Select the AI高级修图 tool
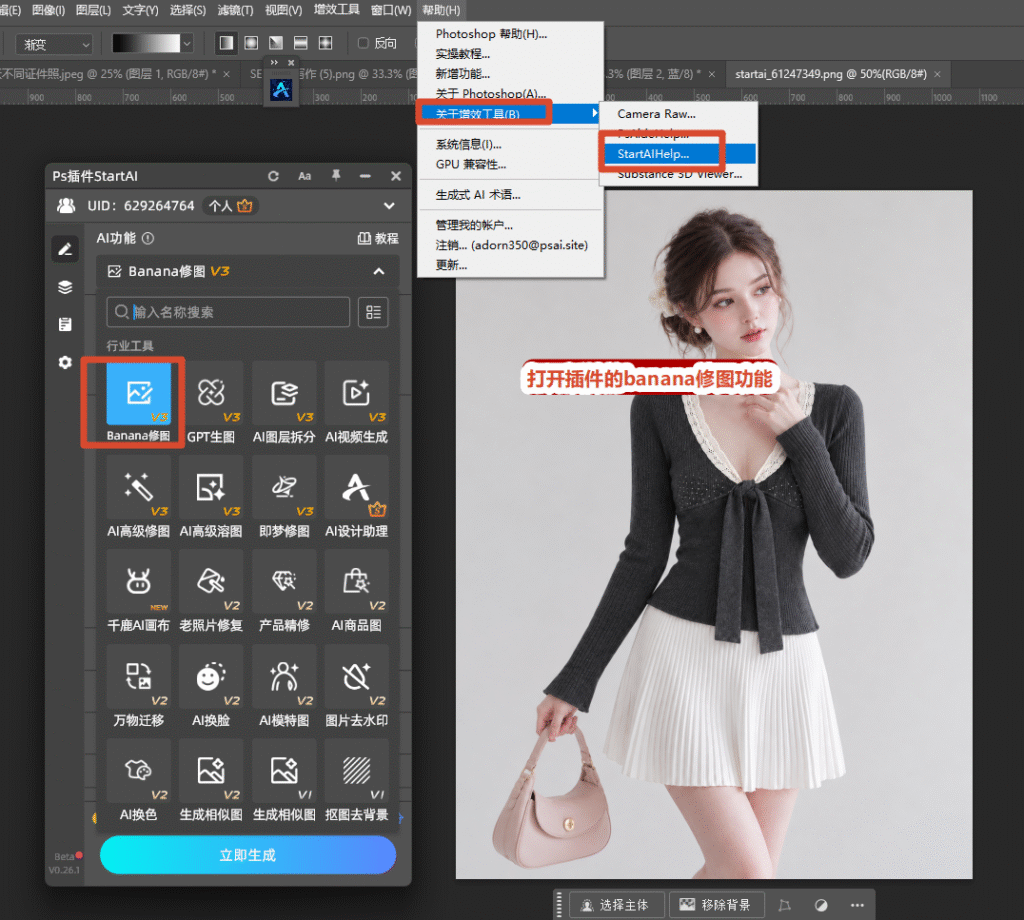Image resolution: width=1024 pixels, height=920 pixels. [x=138, y=488]
